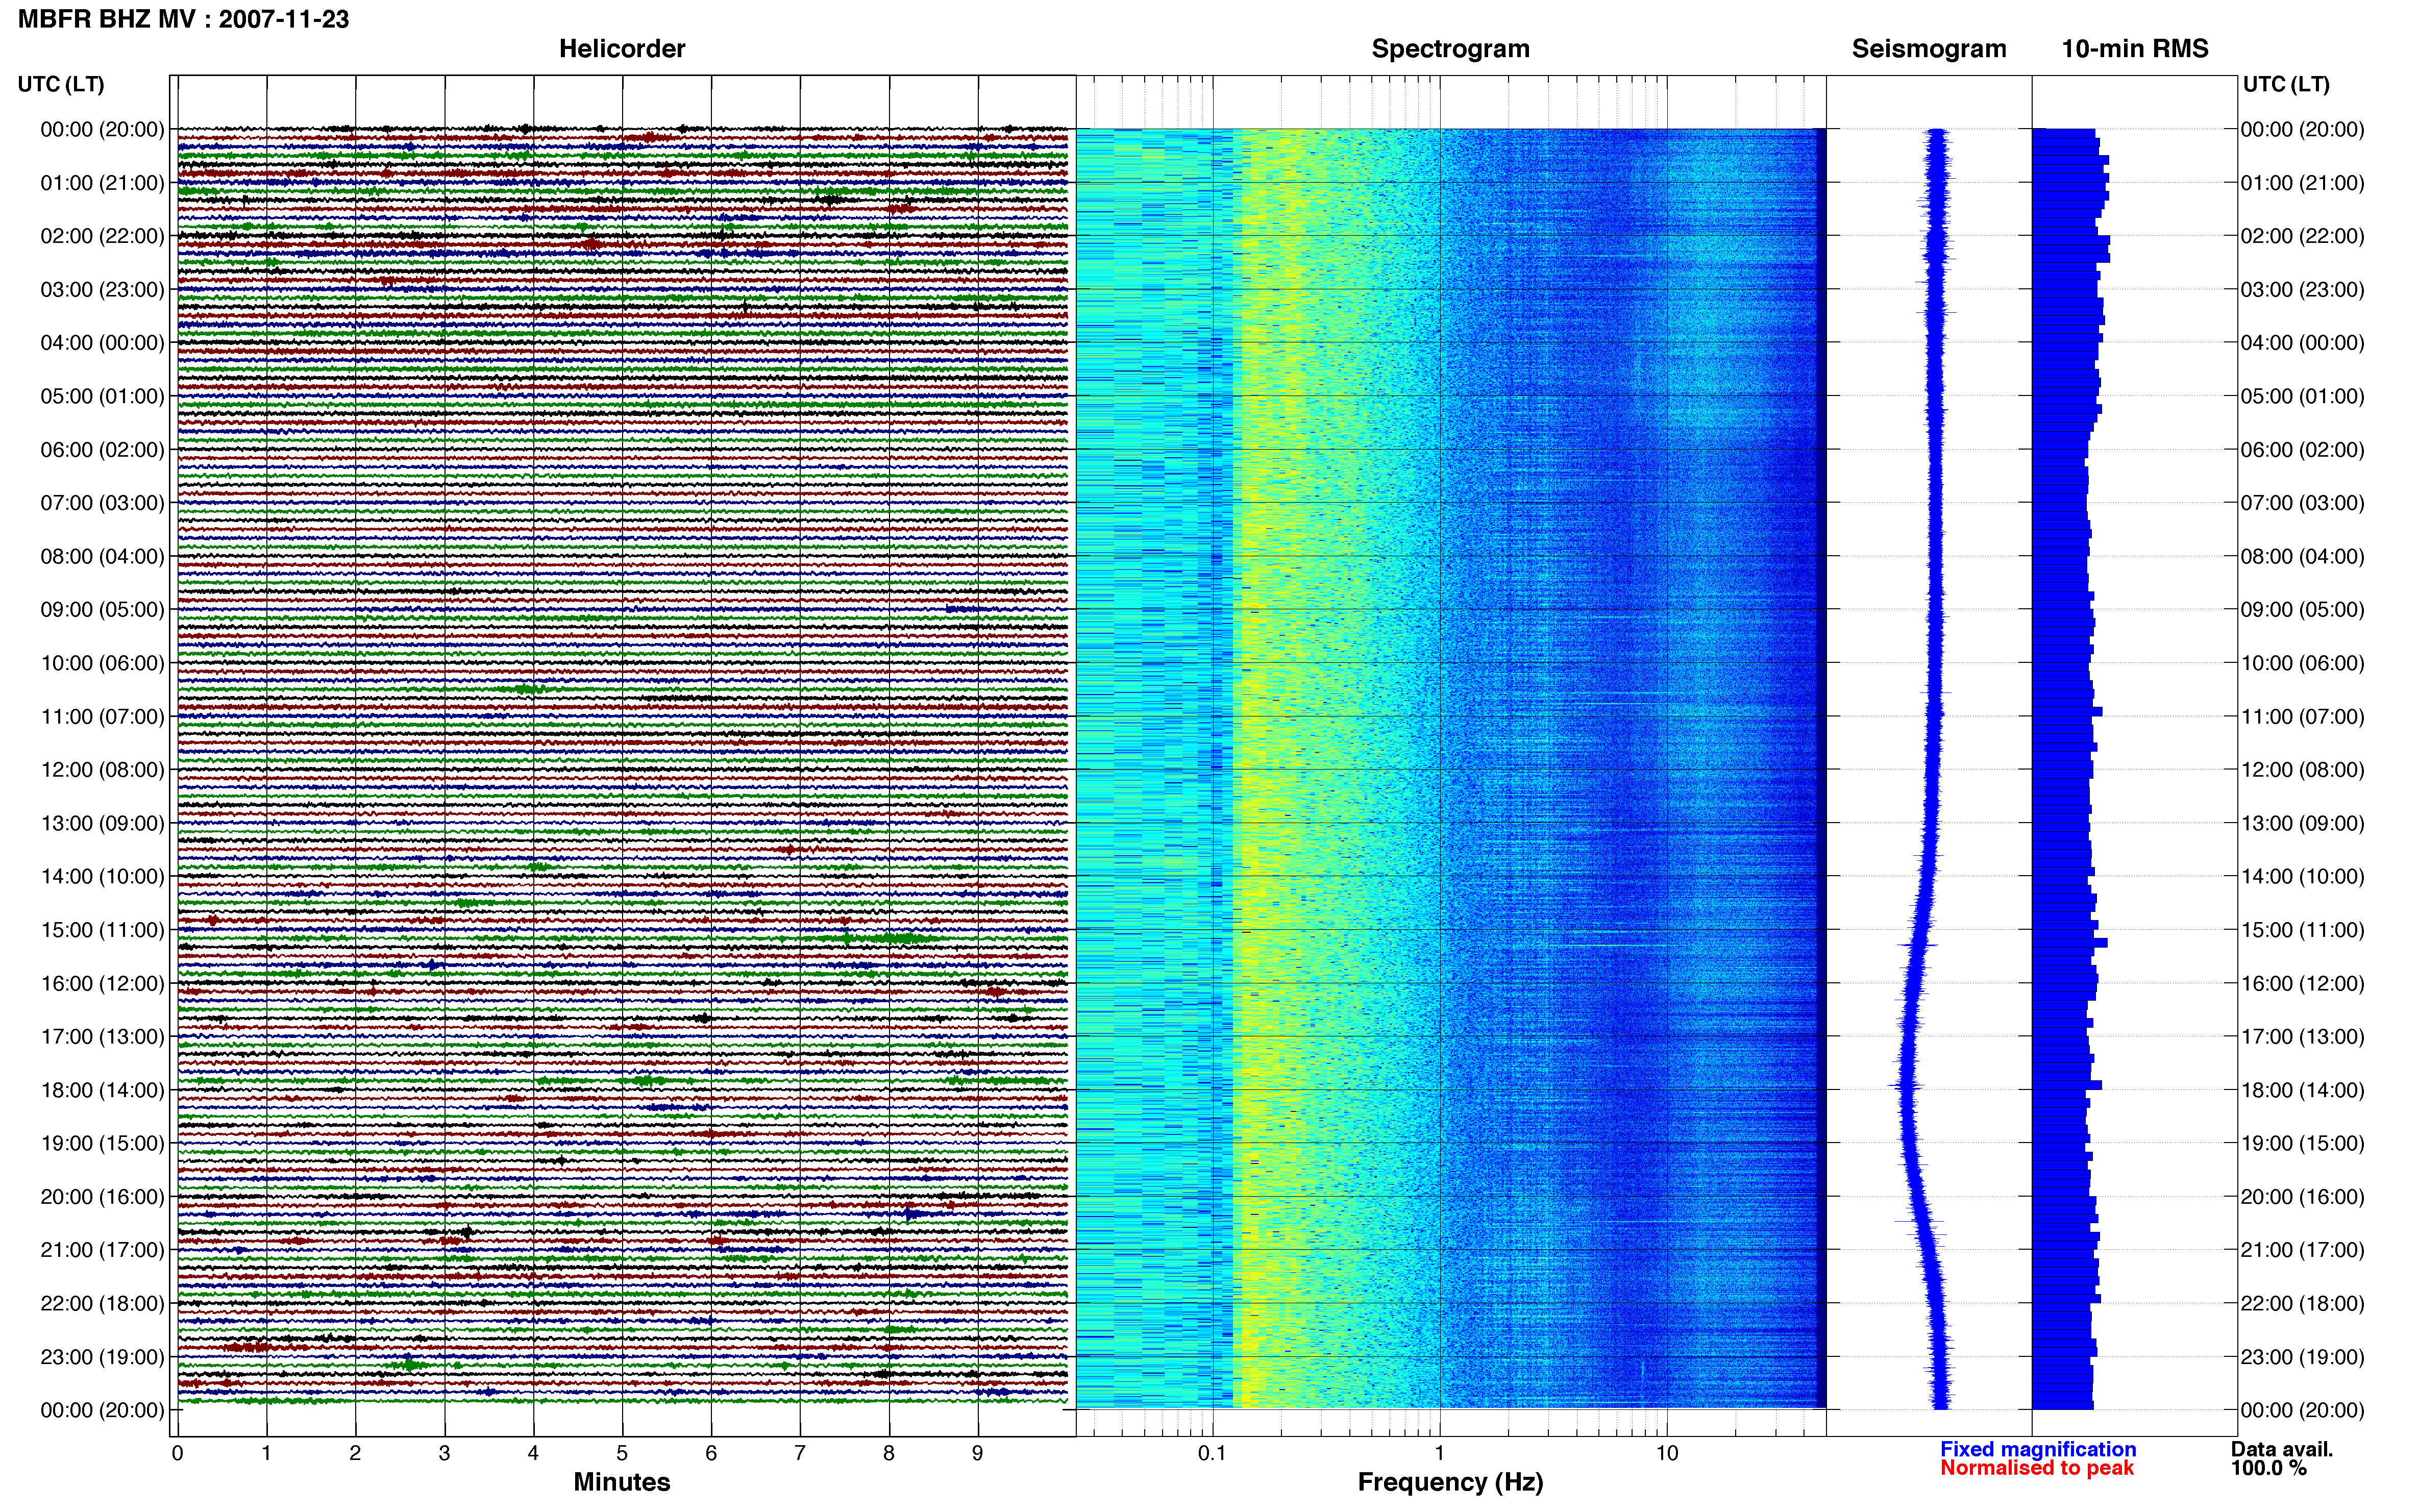2419x1512 pixels.
Task: Click the left 02:00 (22:00) time label
Action: tap(102, 236)
